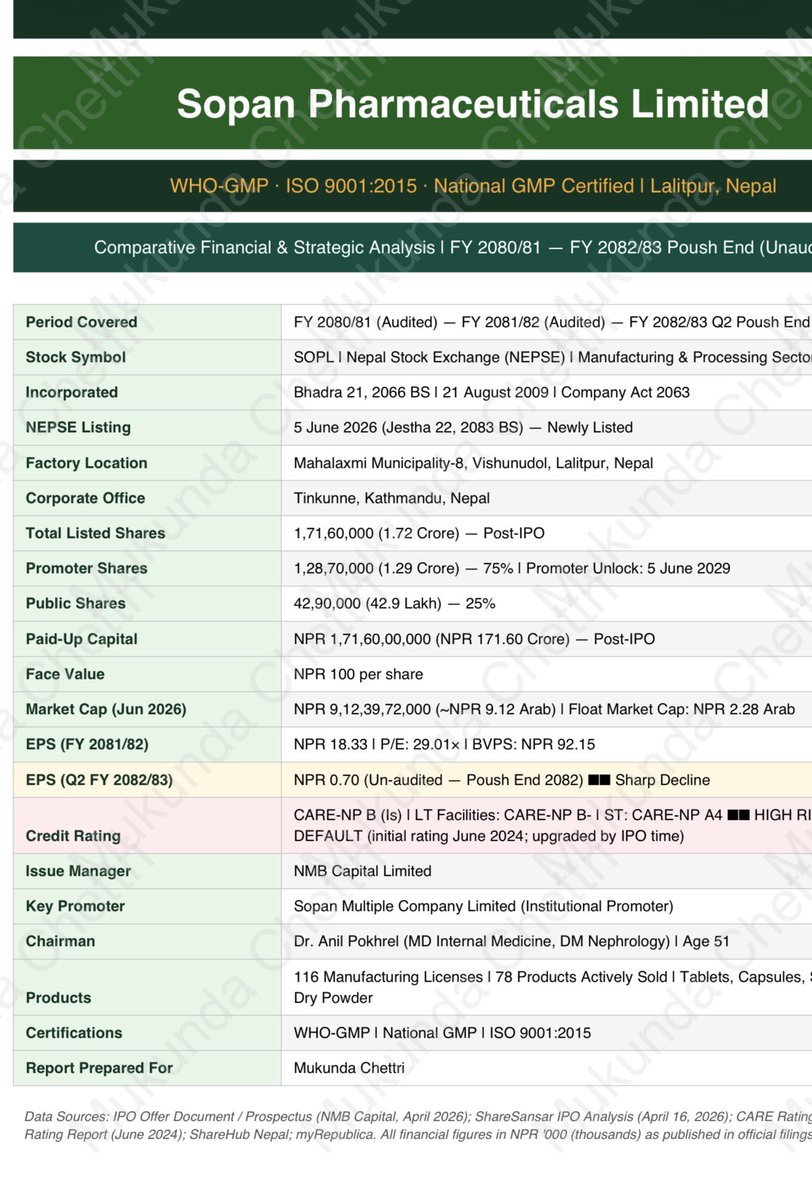
Task: Click the 'Issue Manager' row label
Action: [78, 871]
